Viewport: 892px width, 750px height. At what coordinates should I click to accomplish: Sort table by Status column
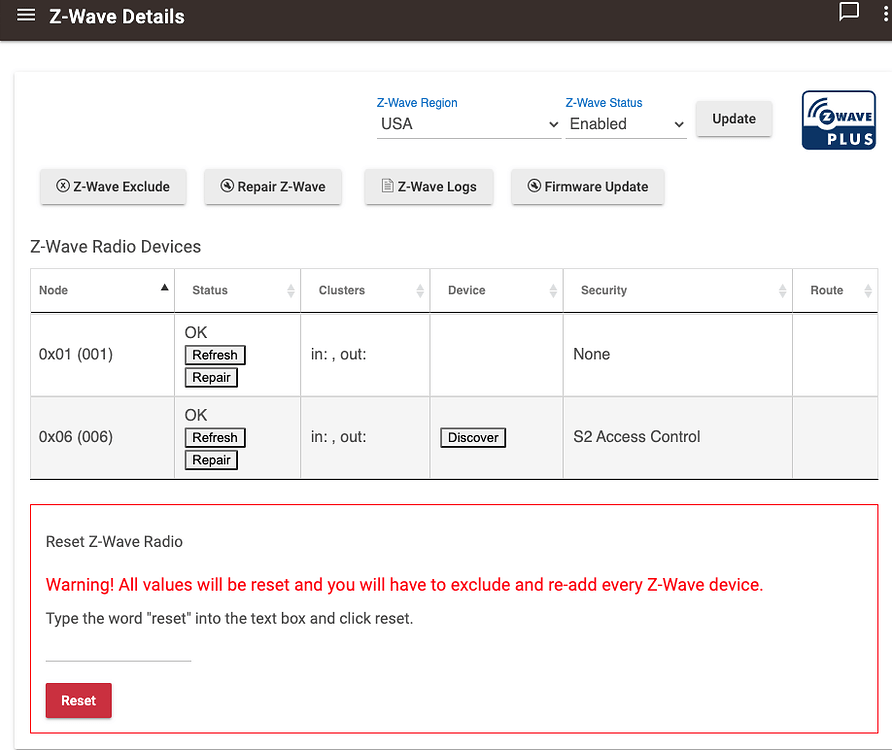point(237,290)
